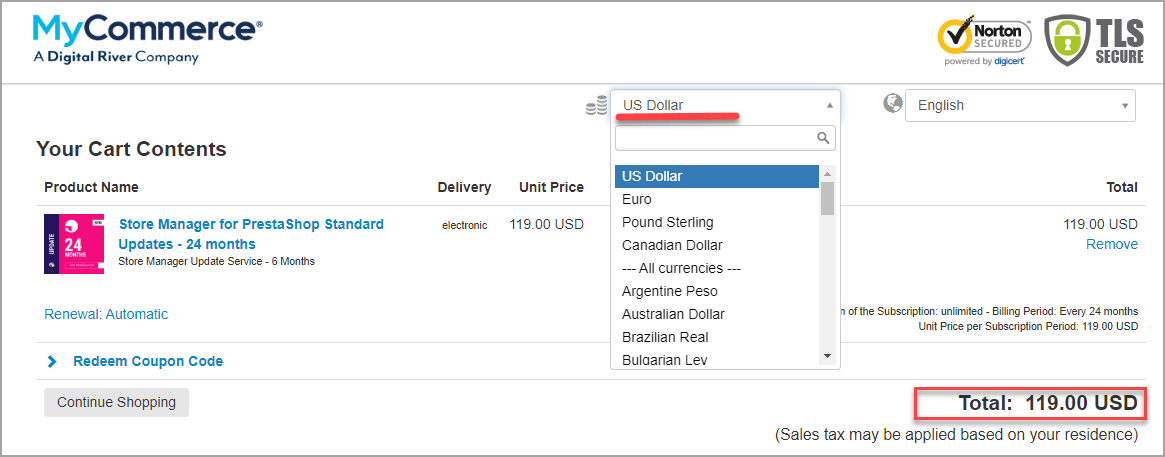Image resolution: width=1165 pixels, height=457 pixels.
Task: Collapse the US Dollar currency dropdown
Action: tap(725, 106)
